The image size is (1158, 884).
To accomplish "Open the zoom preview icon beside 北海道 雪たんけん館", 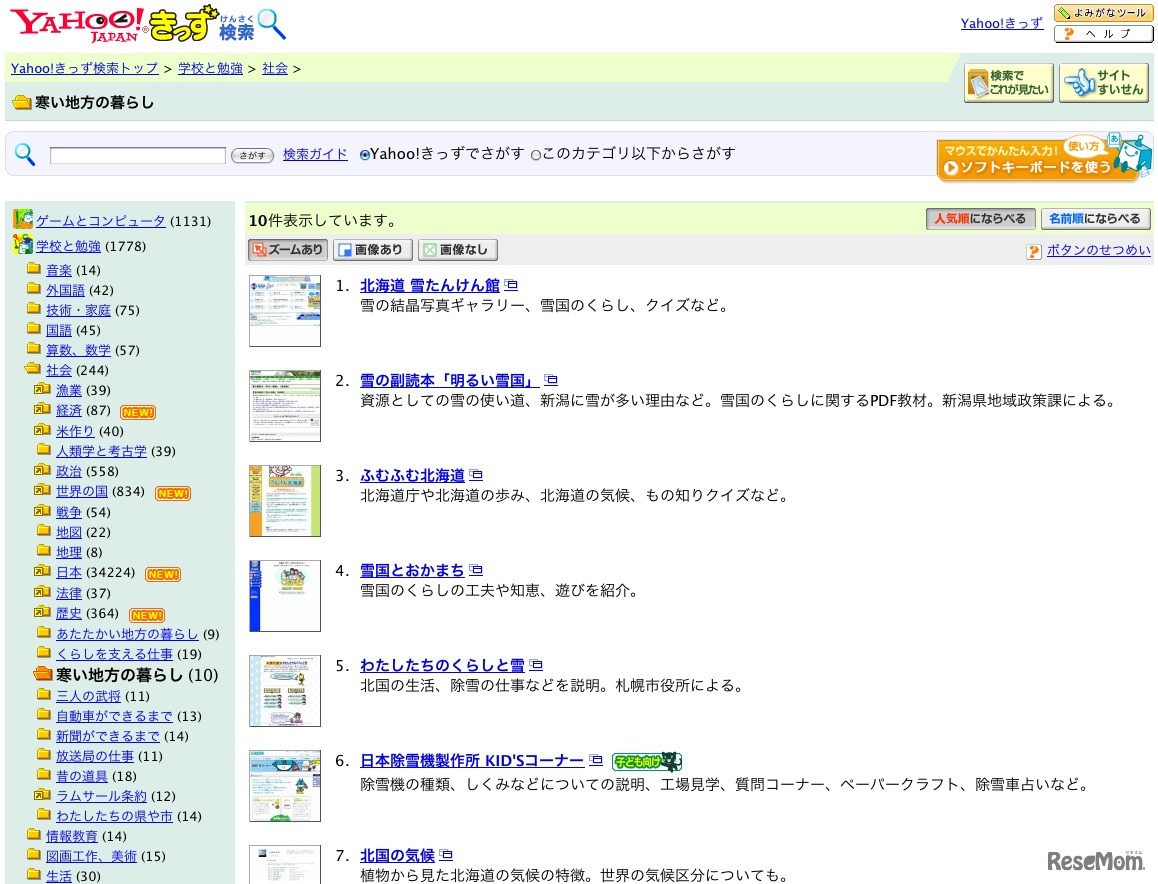I will [x=510, y=284].
